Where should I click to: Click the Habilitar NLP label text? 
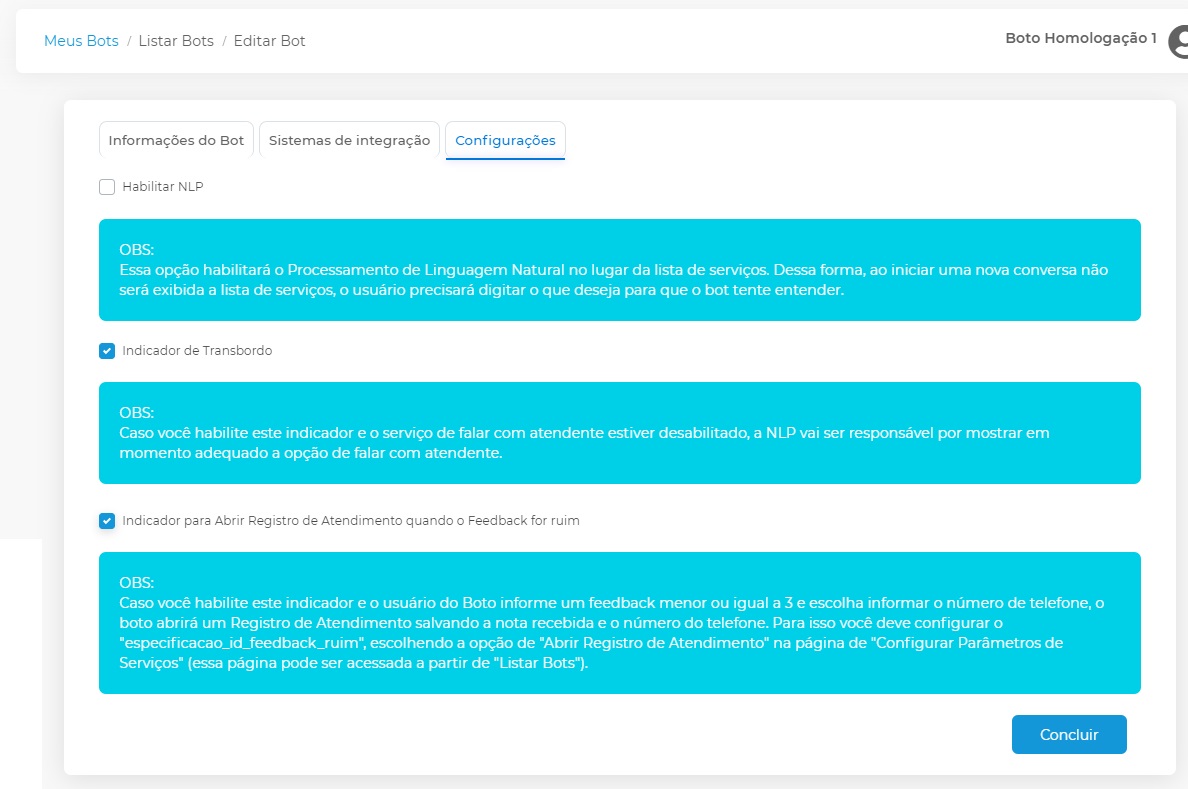[163, 187]
